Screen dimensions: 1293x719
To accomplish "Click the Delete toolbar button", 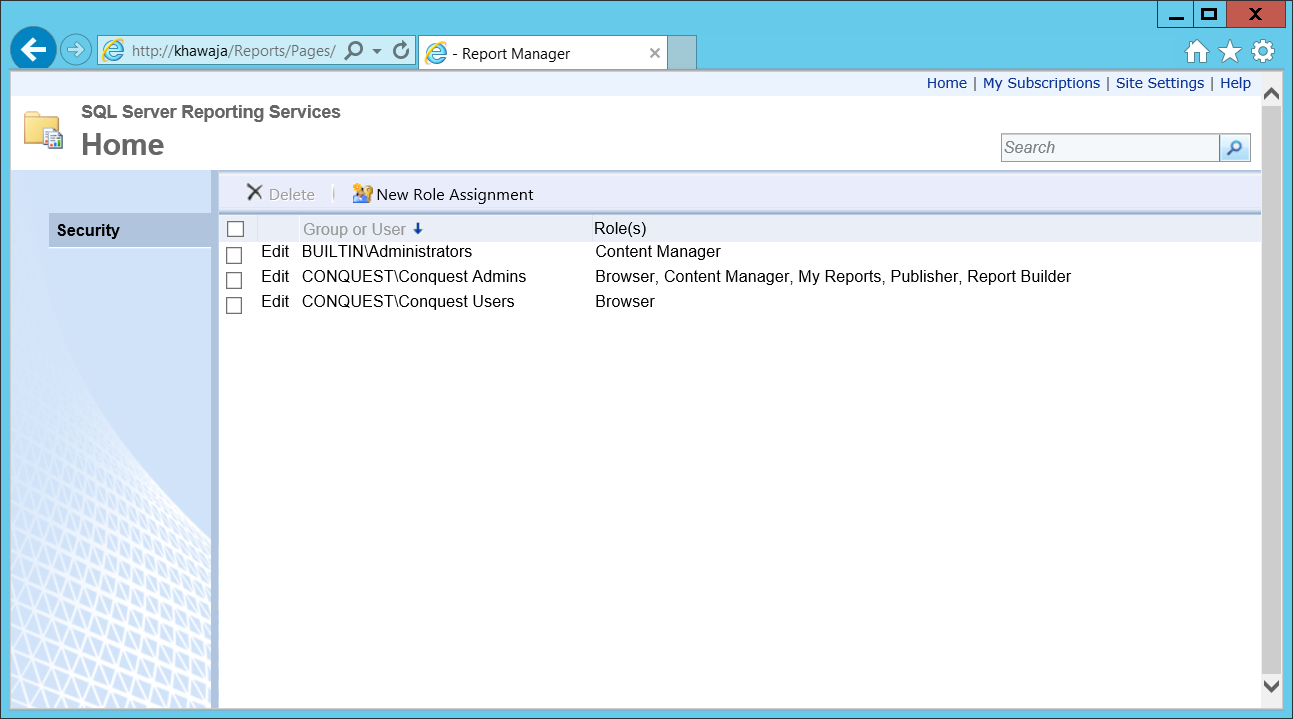I will 280,194.
